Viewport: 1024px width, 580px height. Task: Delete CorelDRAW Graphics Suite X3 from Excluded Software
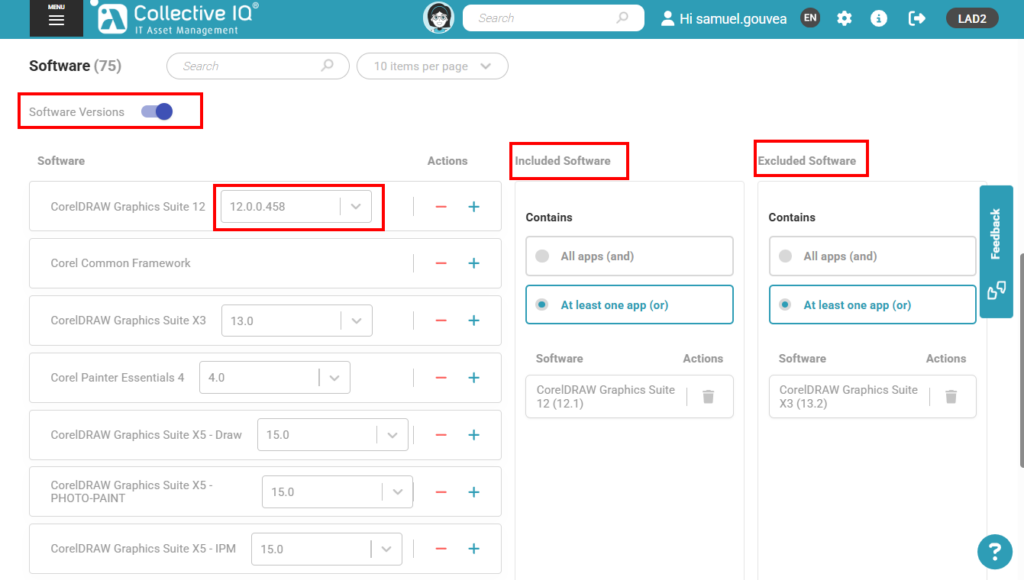pyautogui.click(x=951, y=397)
